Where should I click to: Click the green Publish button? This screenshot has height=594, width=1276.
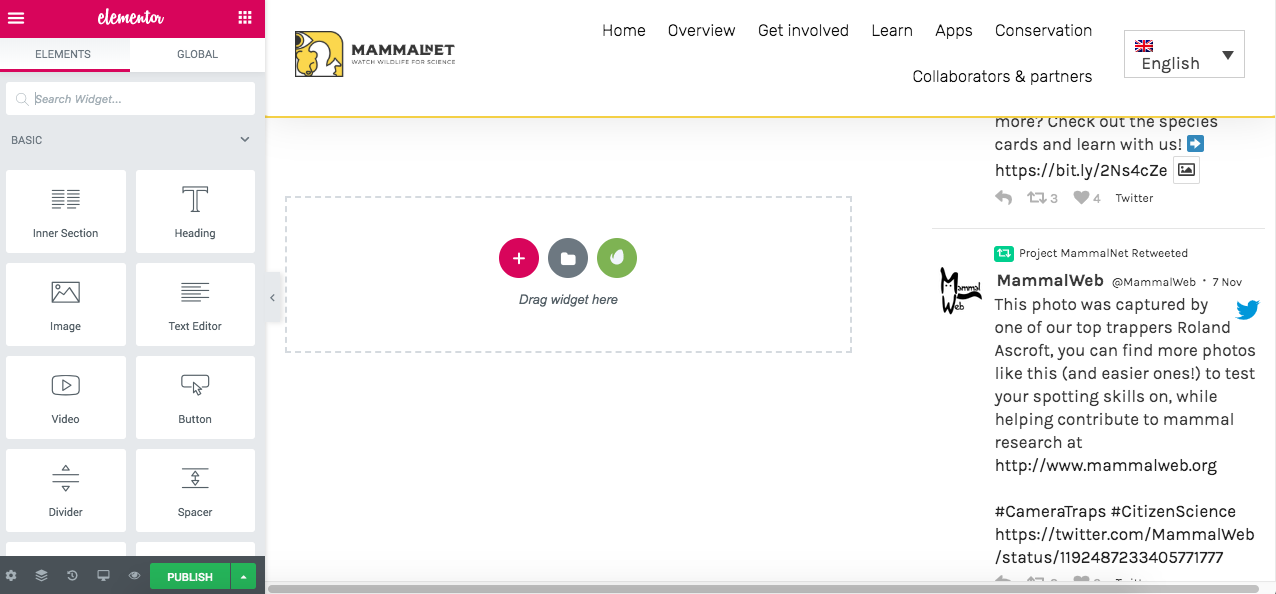point(189,577)
